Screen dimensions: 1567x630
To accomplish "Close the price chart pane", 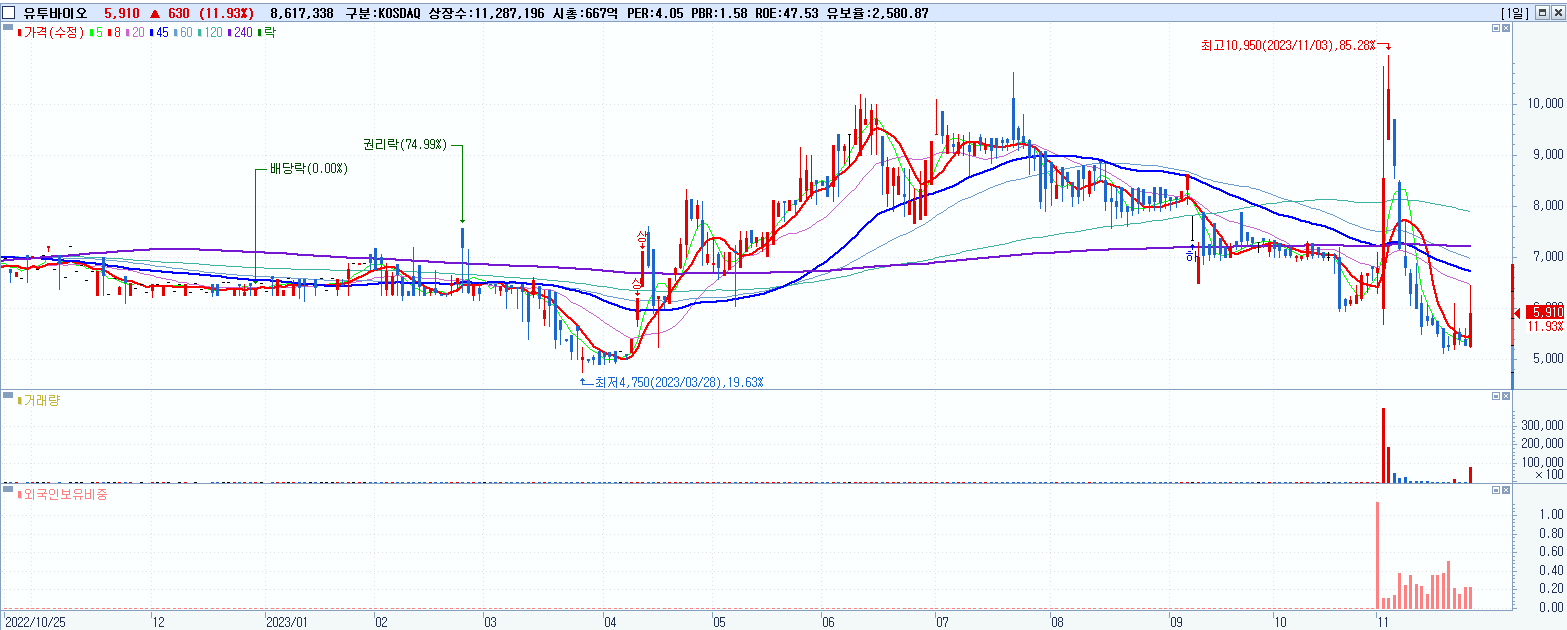I will (x=1507, y=29).
